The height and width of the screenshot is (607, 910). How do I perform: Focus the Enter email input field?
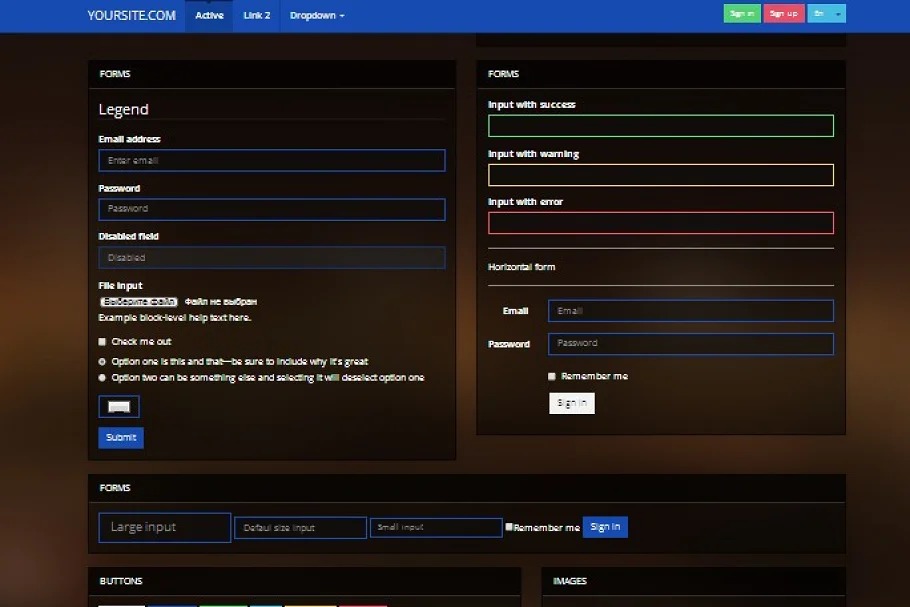271,161
